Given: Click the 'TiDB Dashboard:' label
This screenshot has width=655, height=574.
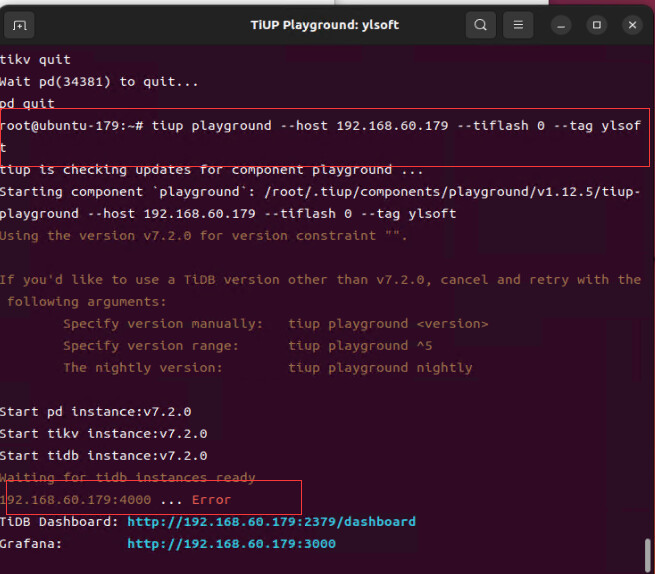Looking at the screenshot, I should click(59, 521).
